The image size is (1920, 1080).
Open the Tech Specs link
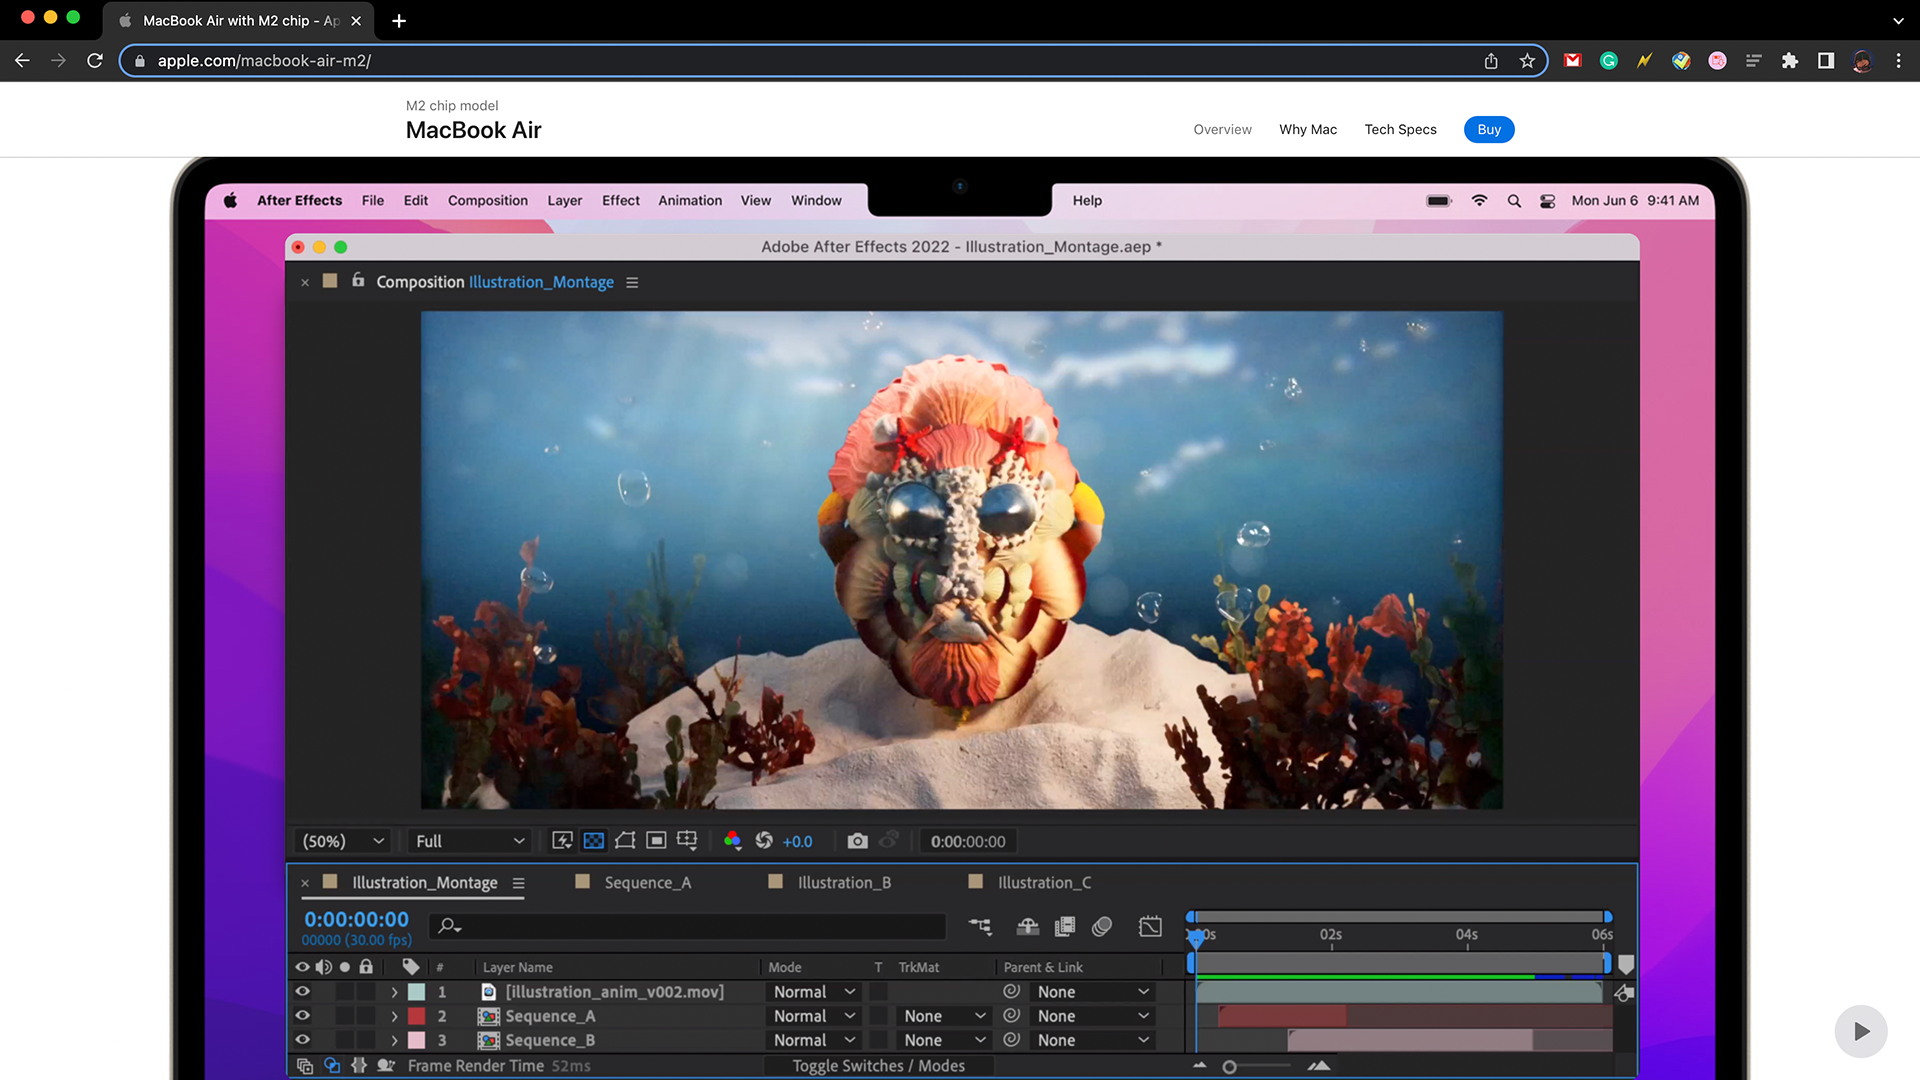point(1400,130)
